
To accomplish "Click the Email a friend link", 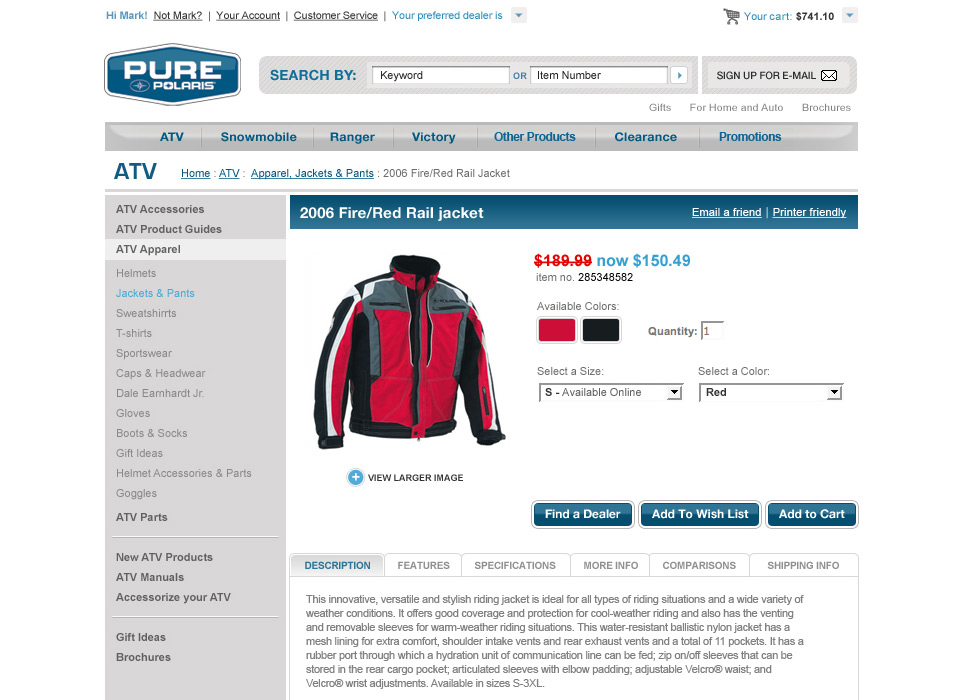I will (726, 212).
